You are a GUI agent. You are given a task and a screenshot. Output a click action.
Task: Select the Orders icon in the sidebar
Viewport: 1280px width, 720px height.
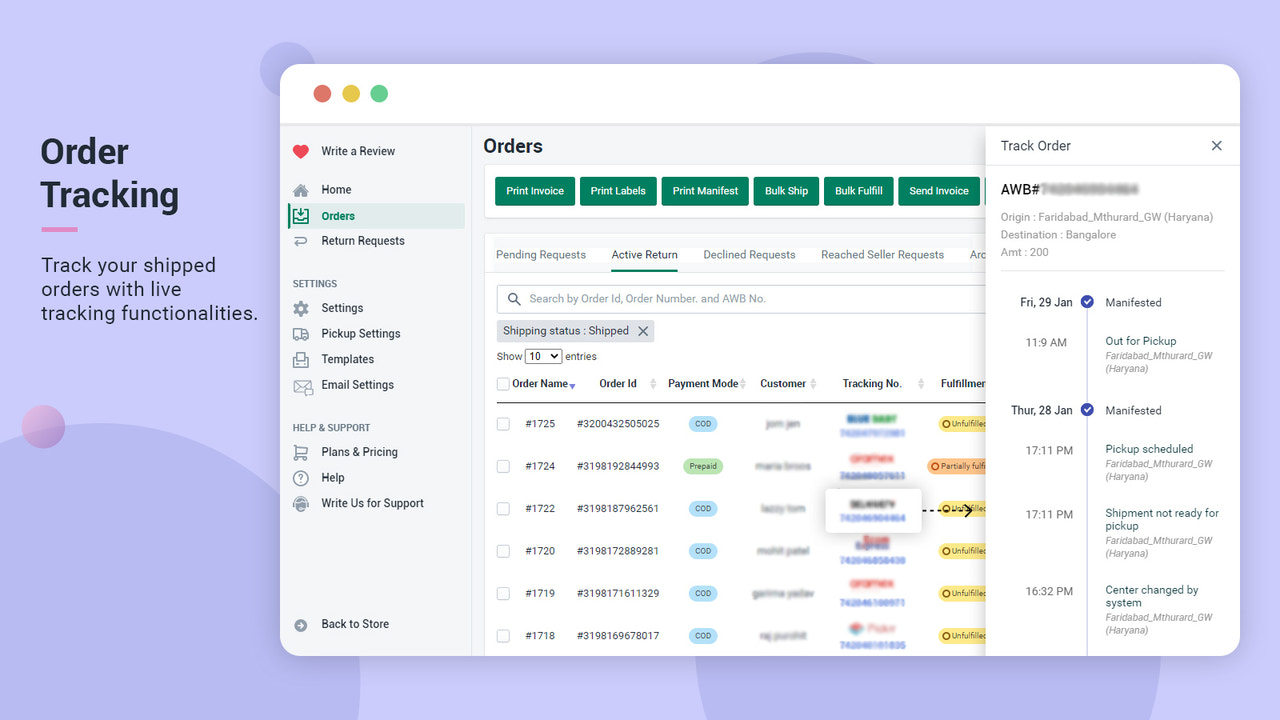coord(301,215)
